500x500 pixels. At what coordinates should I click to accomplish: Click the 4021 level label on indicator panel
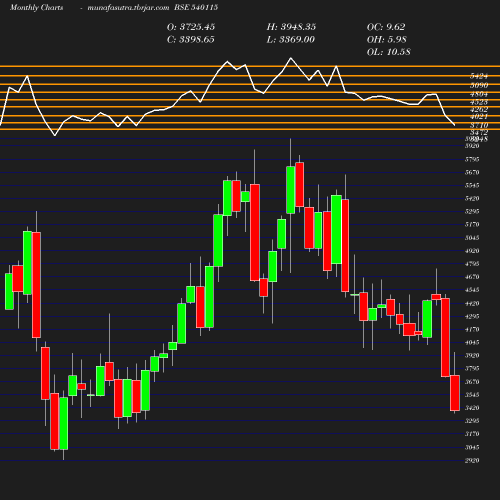479,117
